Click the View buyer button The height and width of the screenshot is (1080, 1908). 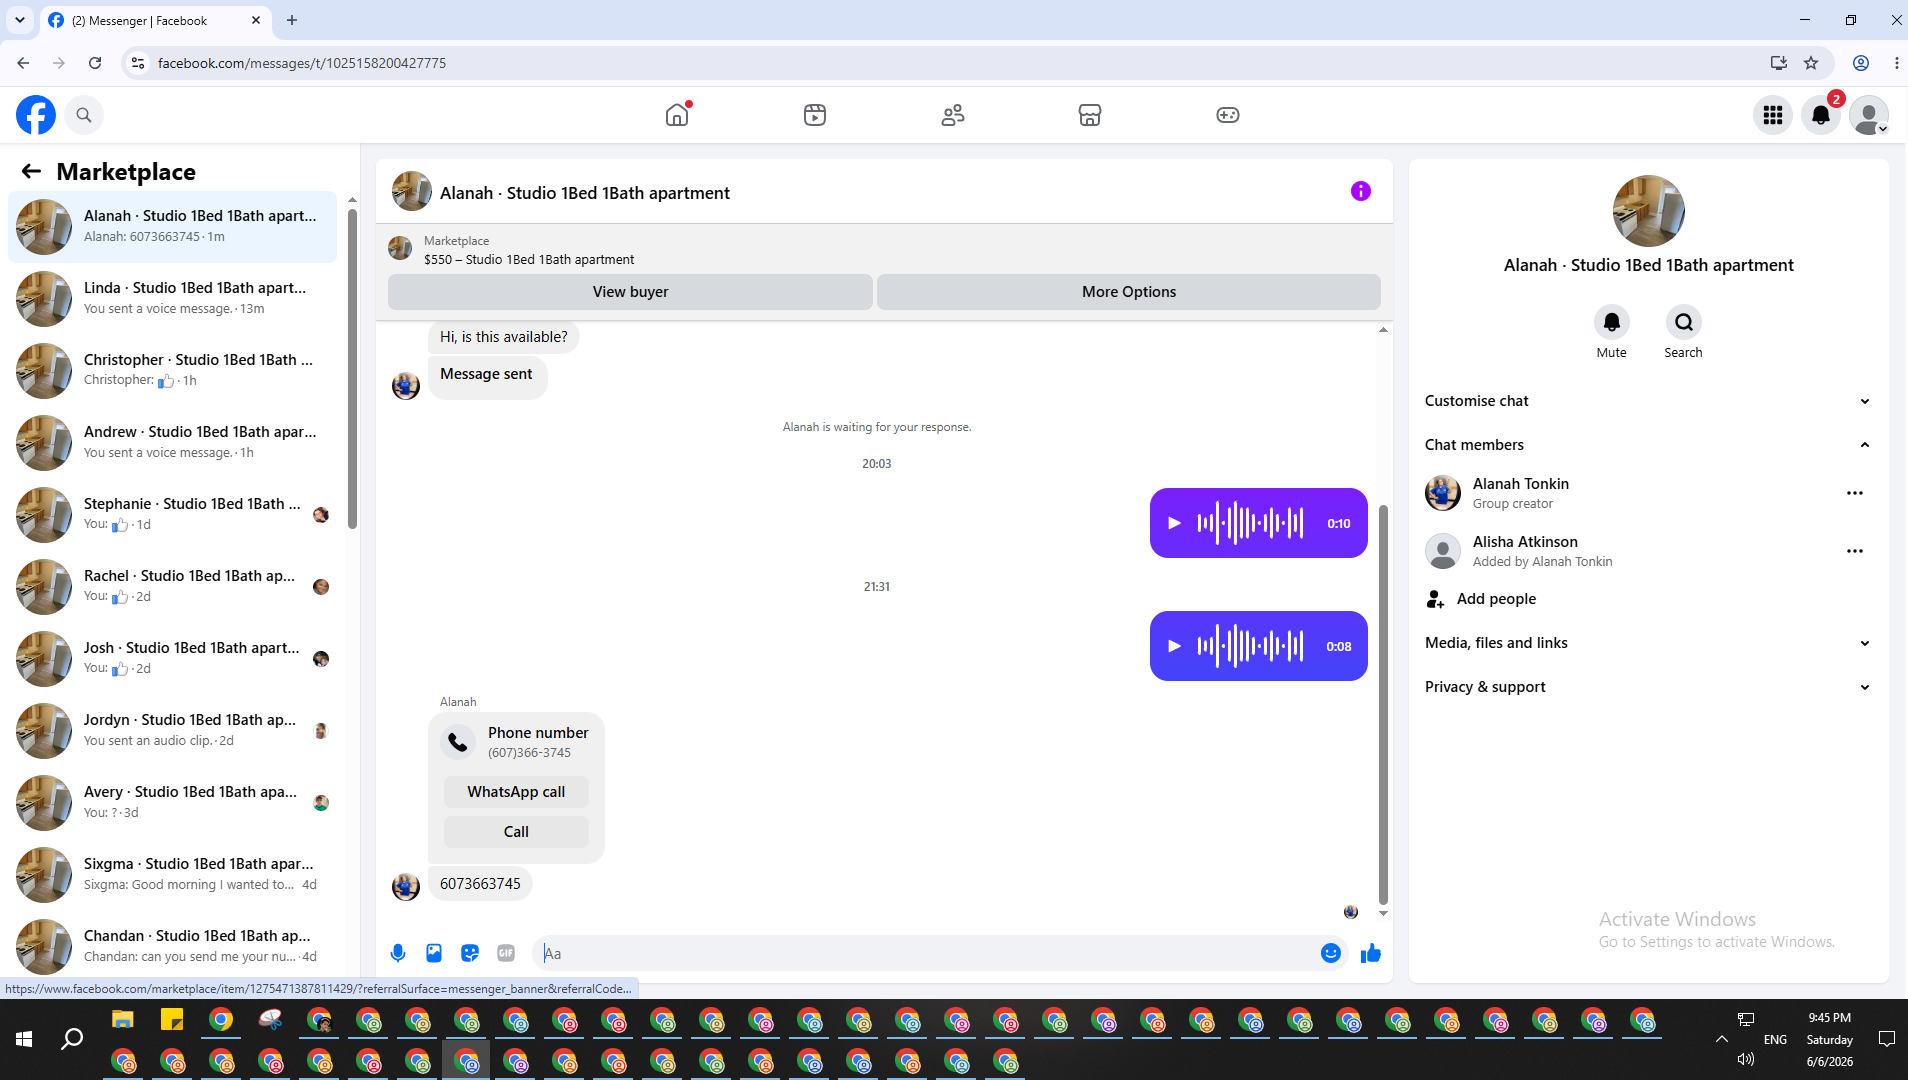click(x=630, y=292)
